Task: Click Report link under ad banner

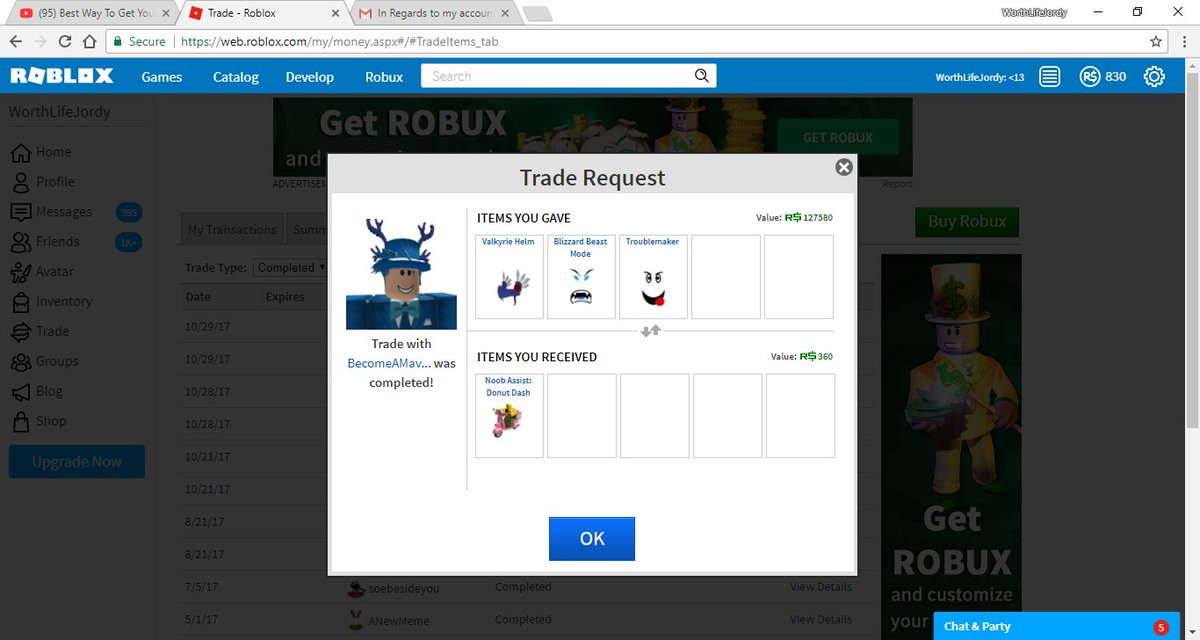Action: coord(897,184)
